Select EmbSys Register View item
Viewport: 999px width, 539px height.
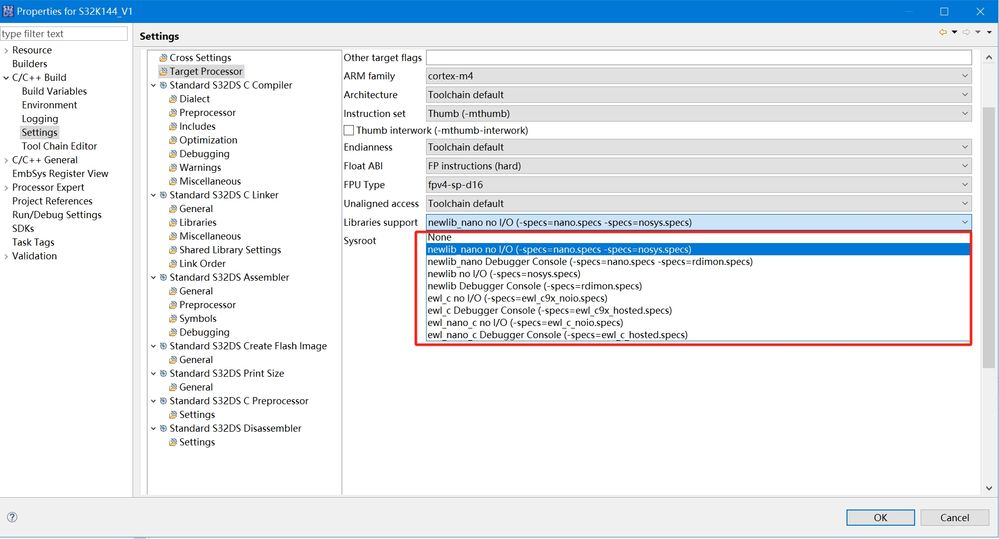pos(60,173)
